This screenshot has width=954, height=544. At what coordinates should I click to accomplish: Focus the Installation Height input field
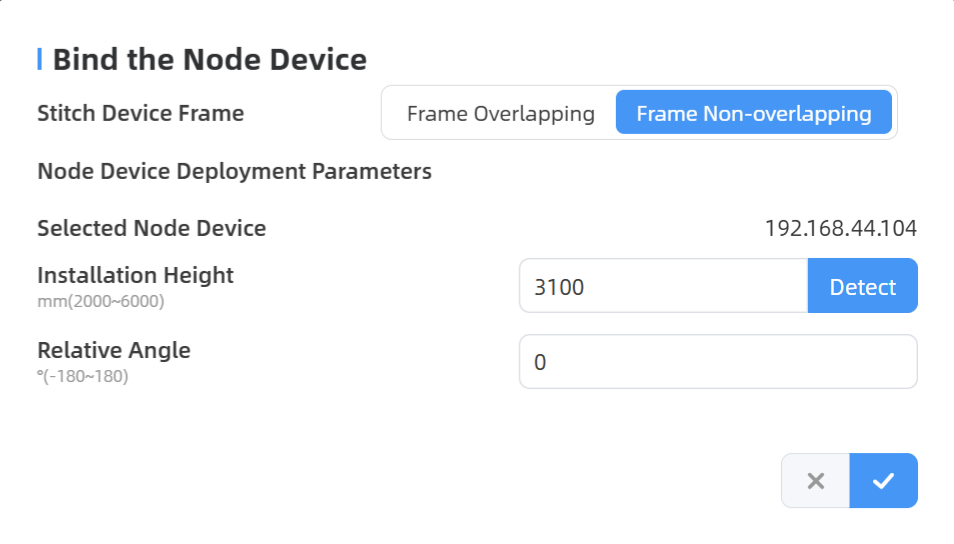point(664,286)
